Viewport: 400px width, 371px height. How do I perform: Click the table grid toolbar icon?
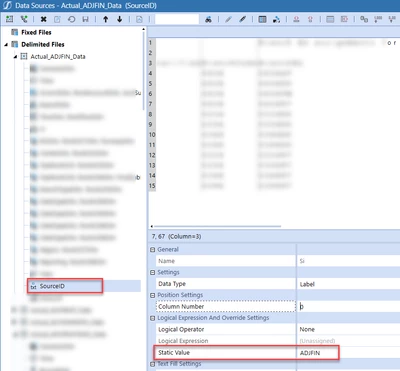262,19
